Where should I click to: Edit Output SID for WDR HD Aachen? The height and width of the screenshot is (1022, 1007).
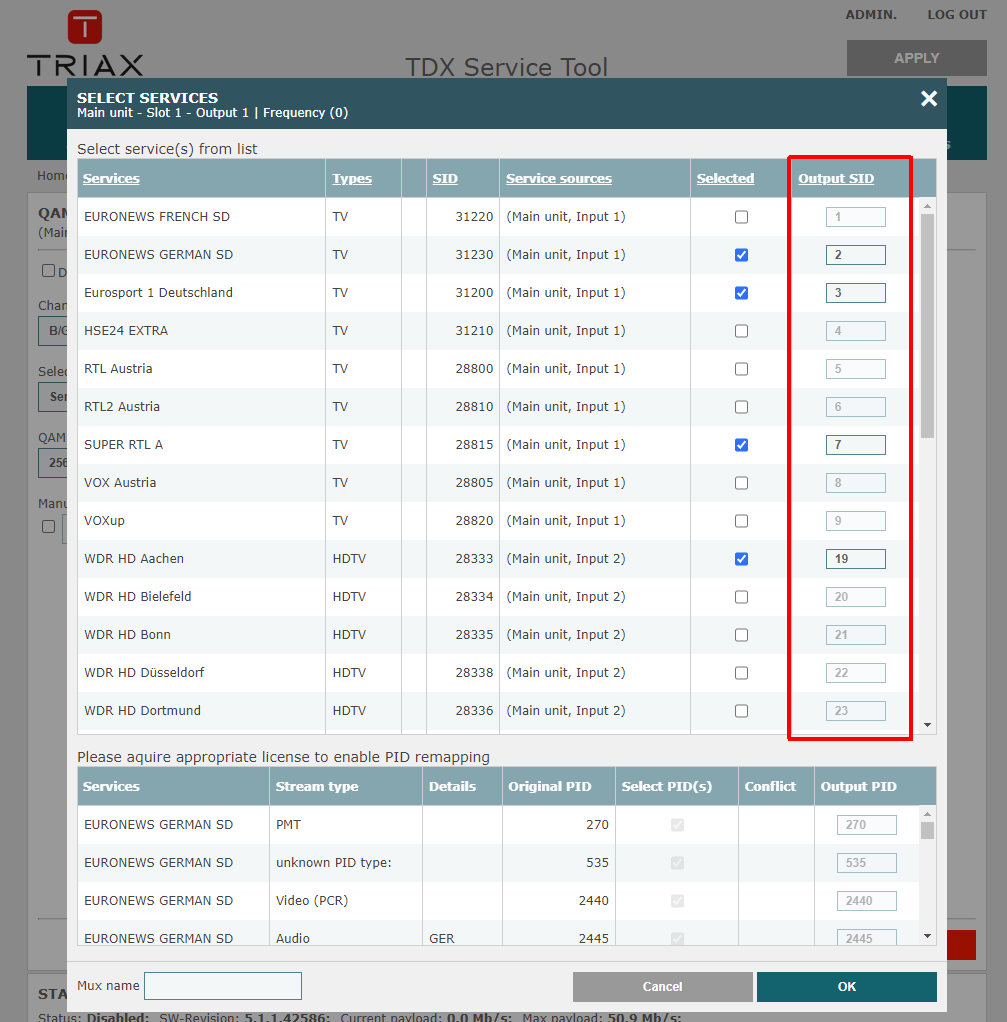pos(856,559)
